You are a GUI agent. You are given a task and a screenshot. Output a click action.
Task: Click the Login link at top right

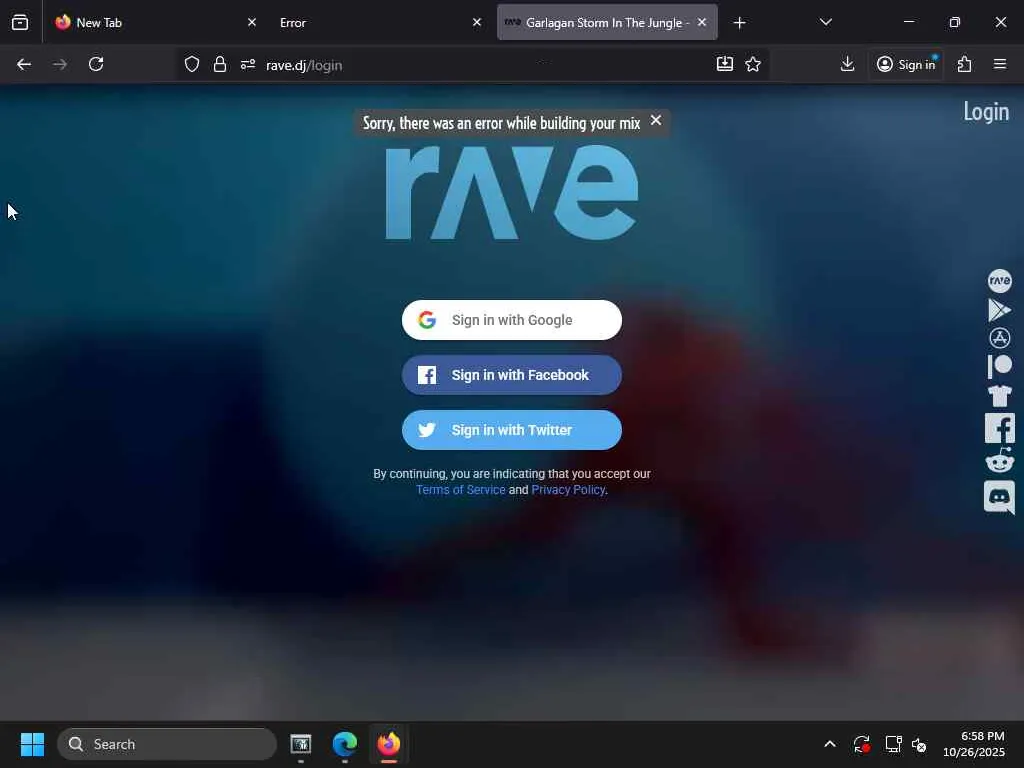[986, 112]
